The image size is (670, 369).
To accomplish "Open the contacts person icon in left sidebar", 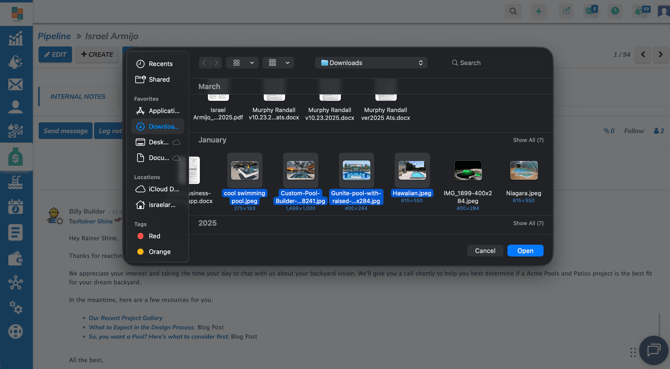I will 15,107.
